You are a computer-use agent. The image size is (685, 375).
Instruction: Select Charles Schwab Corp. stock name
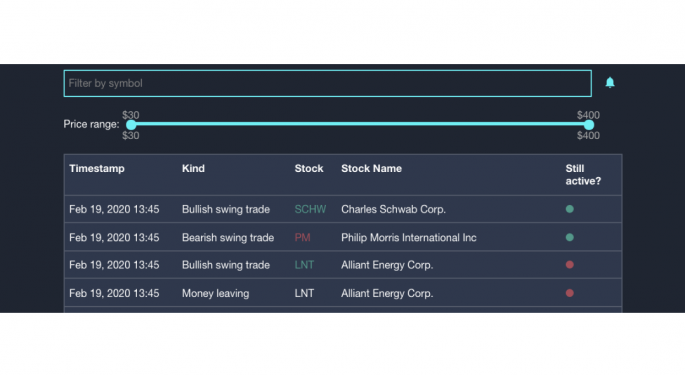[393, 209]
